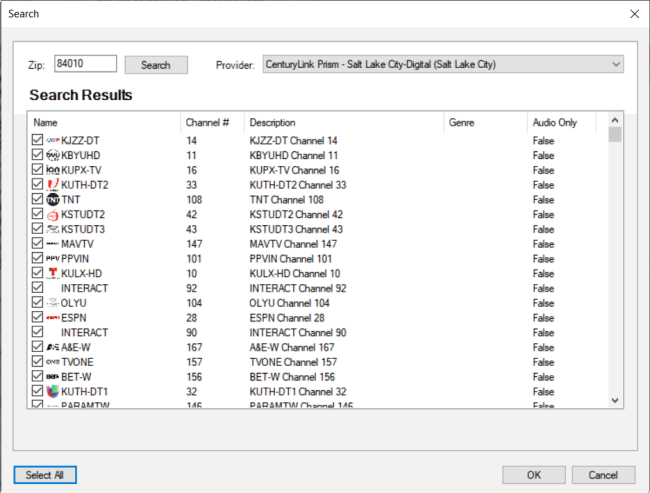Uncheck the BET-W checkbox
This screenshot has height=493, width=650.
click(x=37, y=376)
